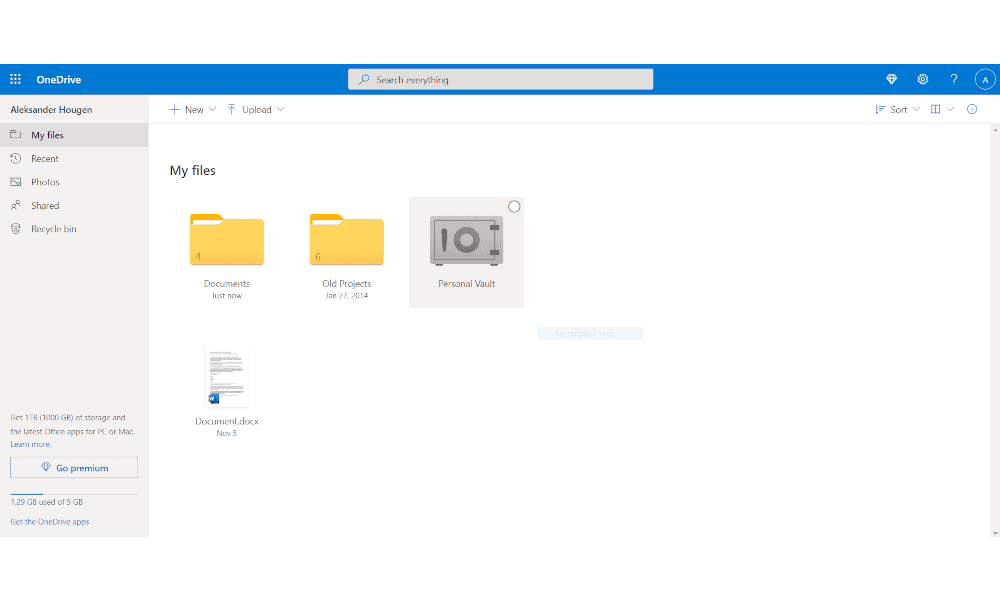Go to Recent in the sidebar
The image size is (1000, 600).
44,159
